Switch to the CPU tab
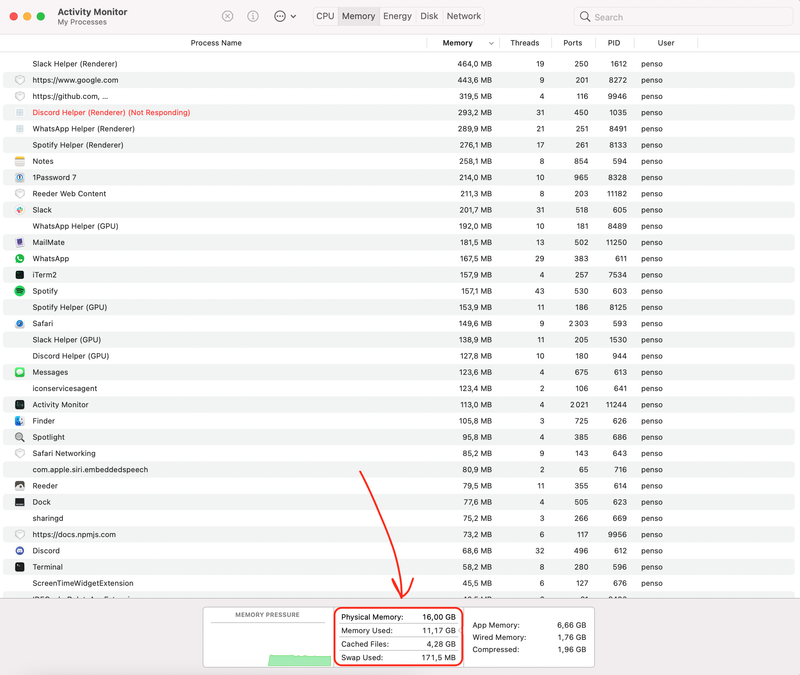Screen dimensions: 800x675 tap(325, 16)
